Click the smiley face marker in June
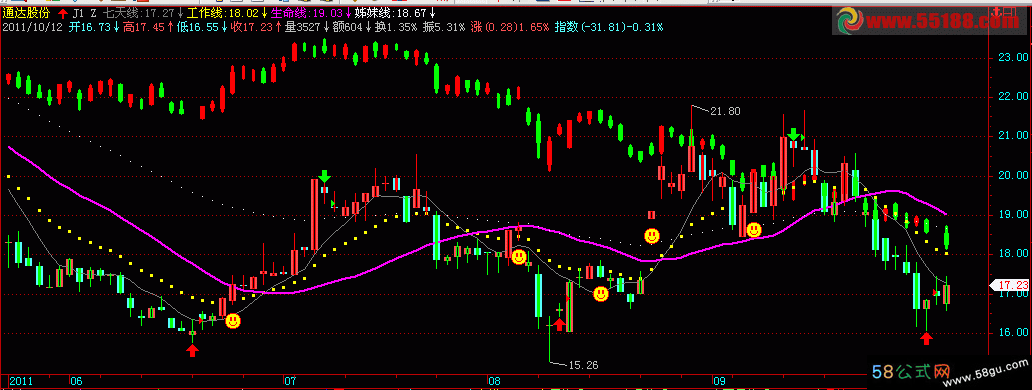The height and width of the screenshot is (390, 1032). [233, 321]
